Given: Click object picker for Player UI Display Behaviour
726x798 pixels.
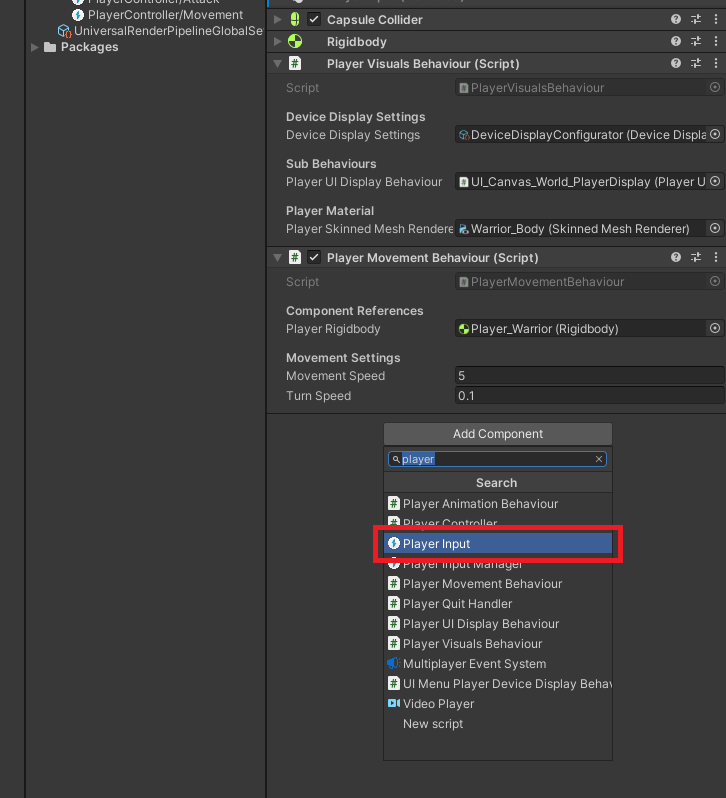Looking at the screenshot, I should 715,181.
